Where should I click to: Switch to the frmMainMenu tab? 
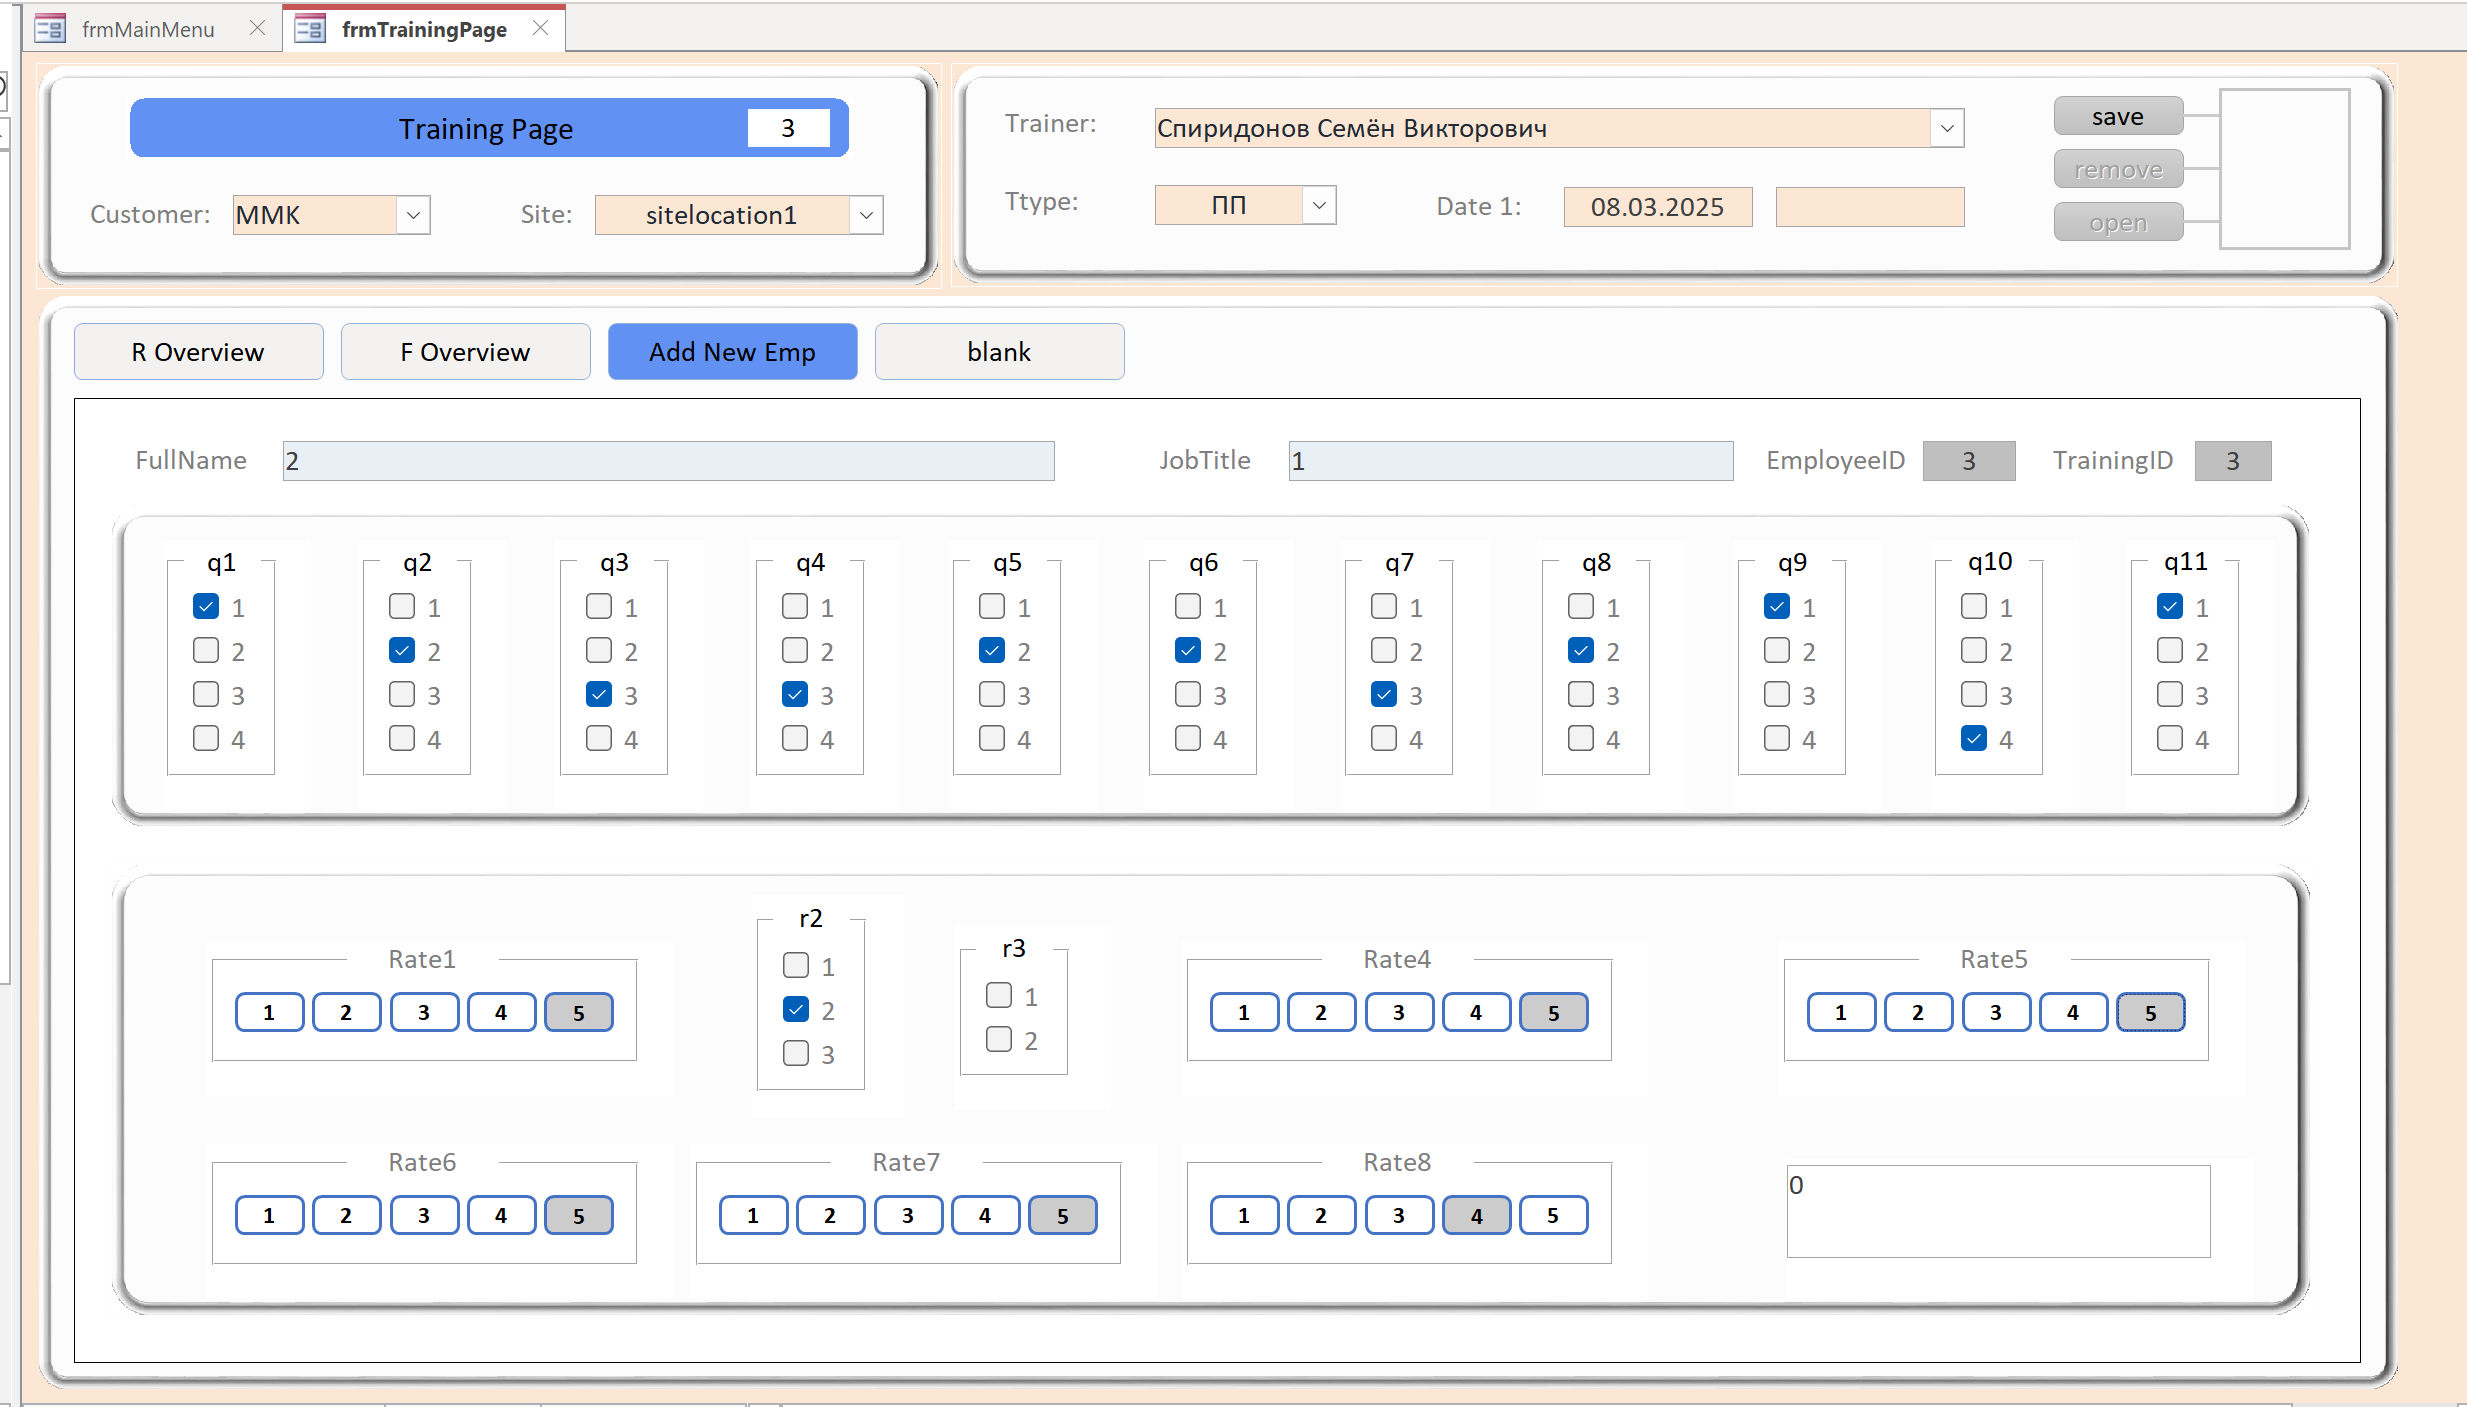point(148,29)
